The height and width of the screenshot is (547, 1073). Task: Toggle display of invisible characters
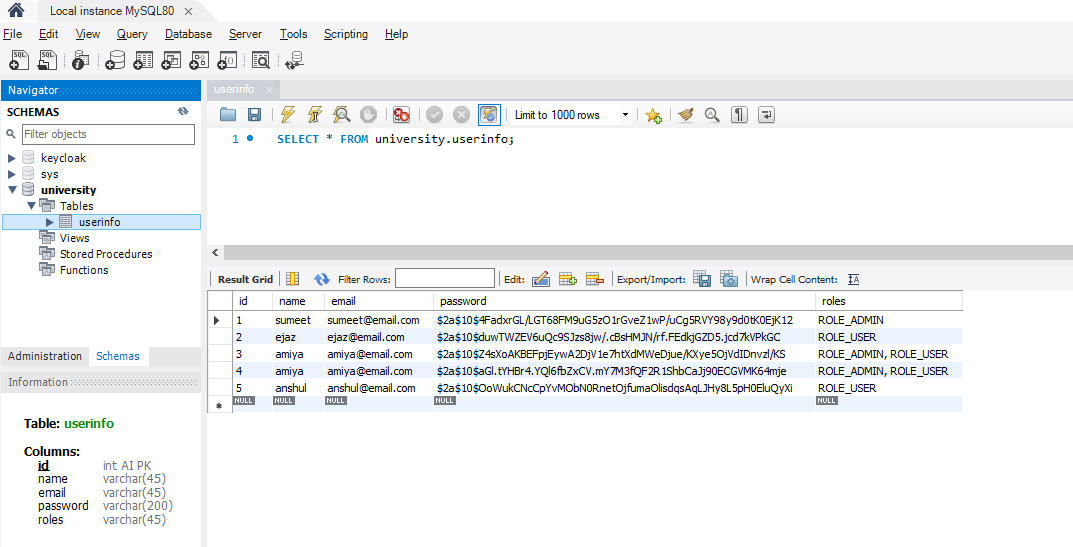pos(739,115)
